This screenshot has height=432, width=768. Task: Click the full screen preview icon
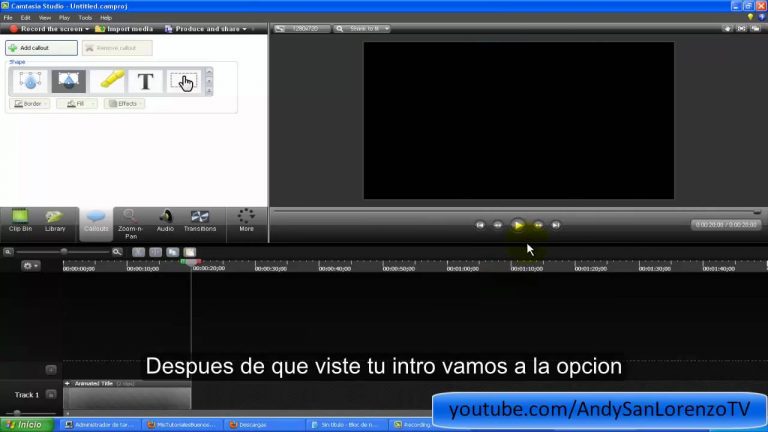(x=742, y=29)
